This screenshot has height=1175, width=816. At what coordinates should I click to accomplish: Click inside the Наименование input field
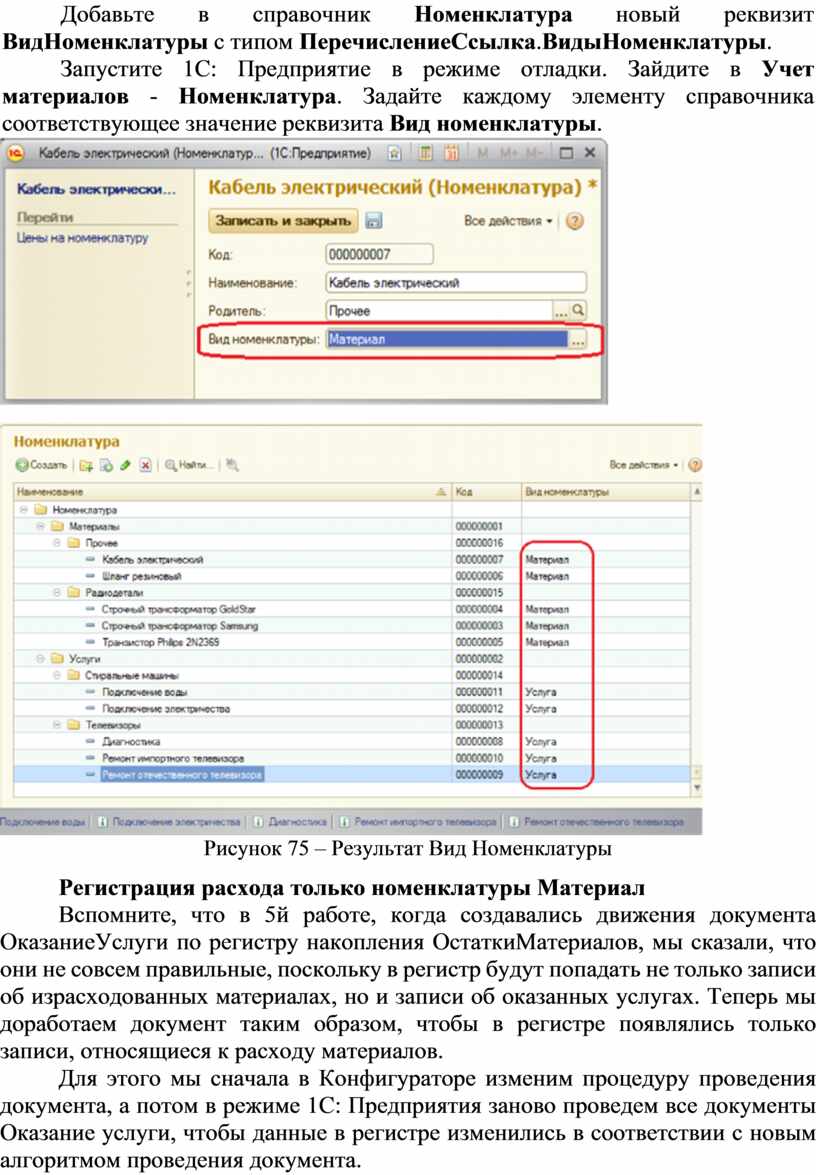[455, 283]
